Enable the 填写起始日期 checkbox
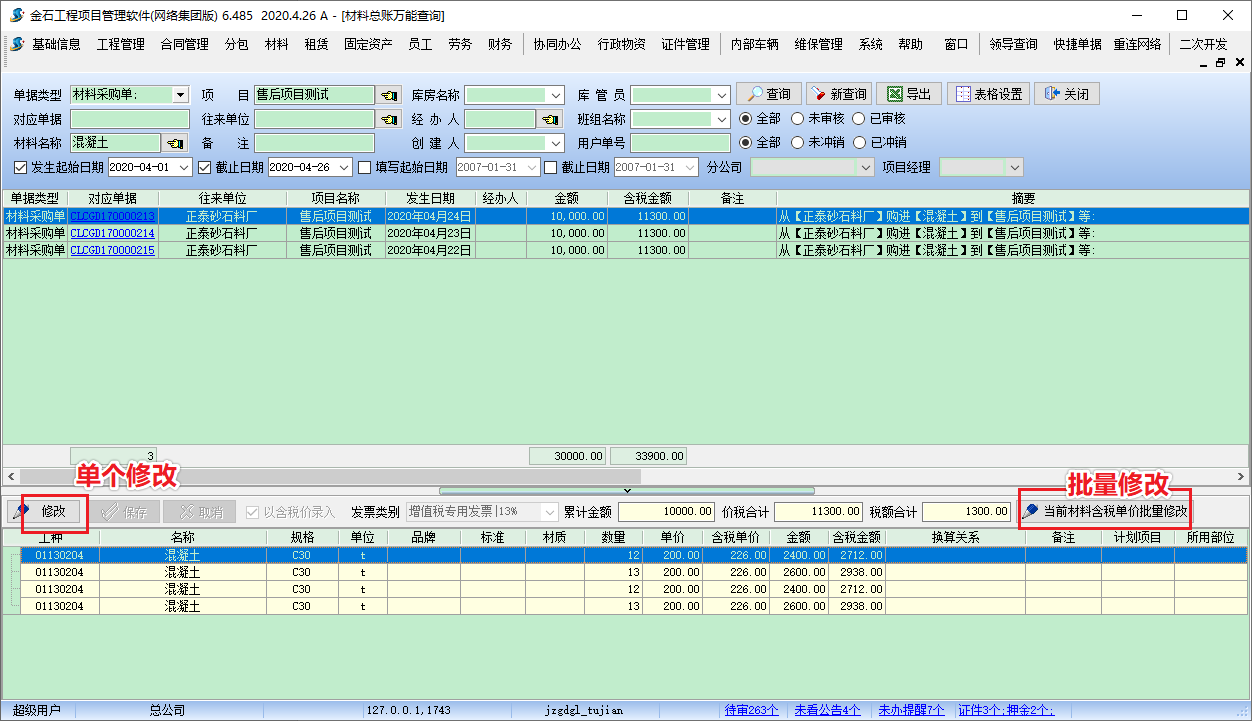The height and width of the screenshot is (721, 1252). [x=365, y=167]
